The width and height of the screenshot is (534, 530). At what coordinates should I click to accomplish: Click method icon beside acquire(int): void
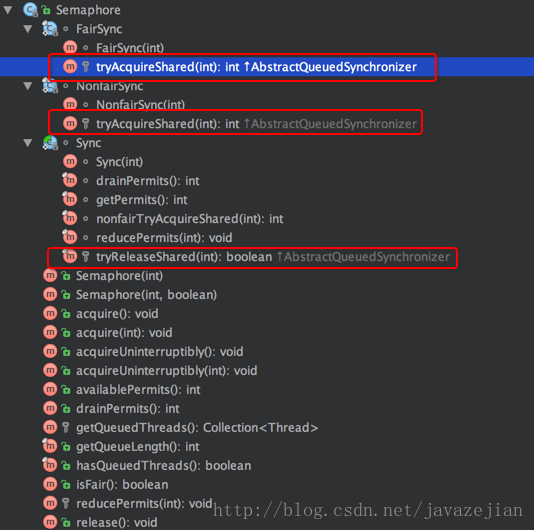(x=50, y=332)
